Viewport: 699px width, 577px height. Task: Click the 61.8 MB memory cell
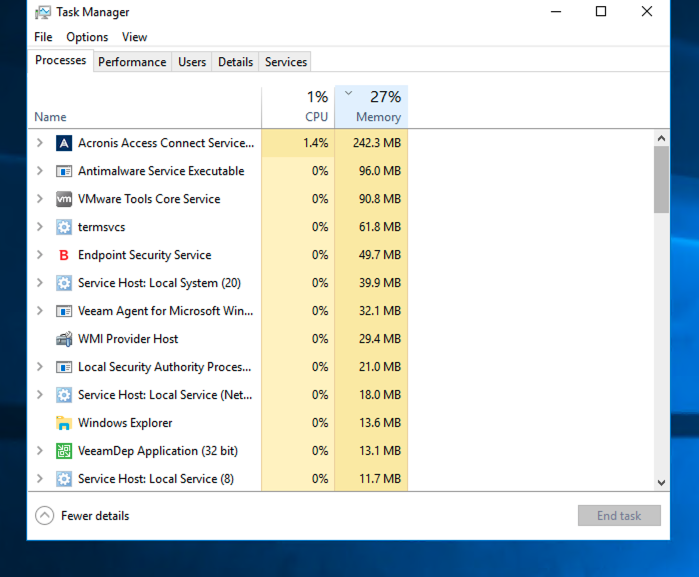pyautogui.click(x=371, y=227)
